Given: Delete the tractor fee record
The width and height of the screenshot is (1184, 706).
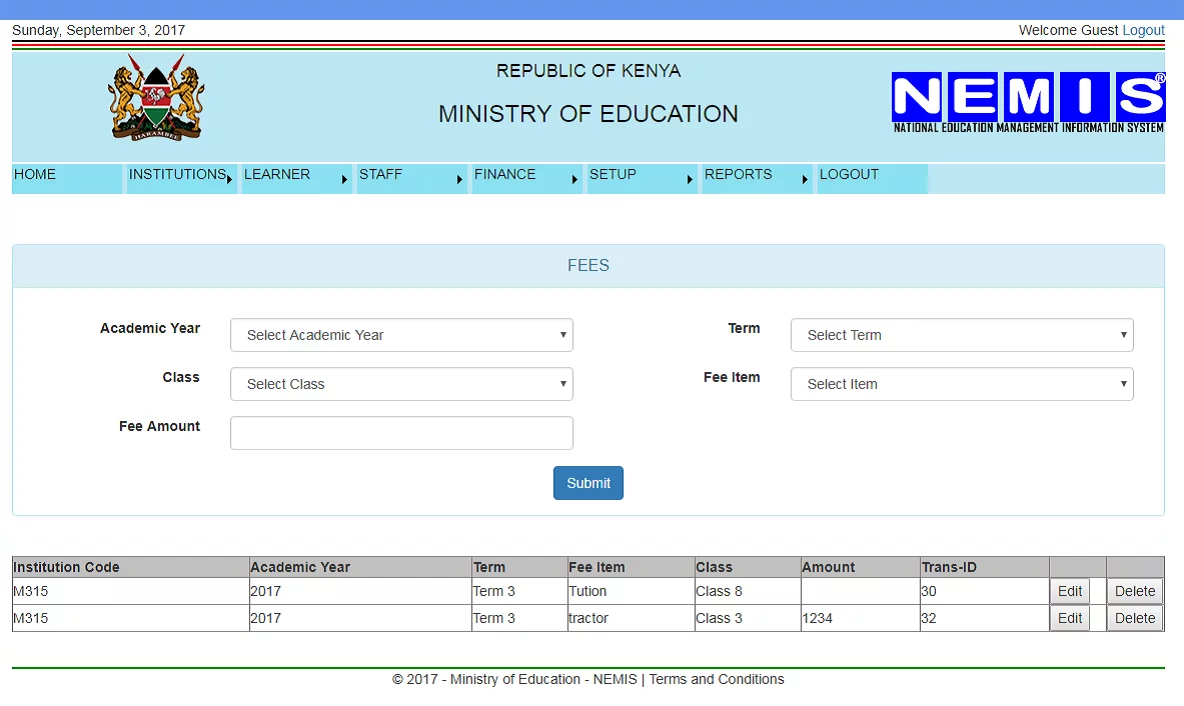Looking at the screenshot, I should click(x=1135, y=618).
